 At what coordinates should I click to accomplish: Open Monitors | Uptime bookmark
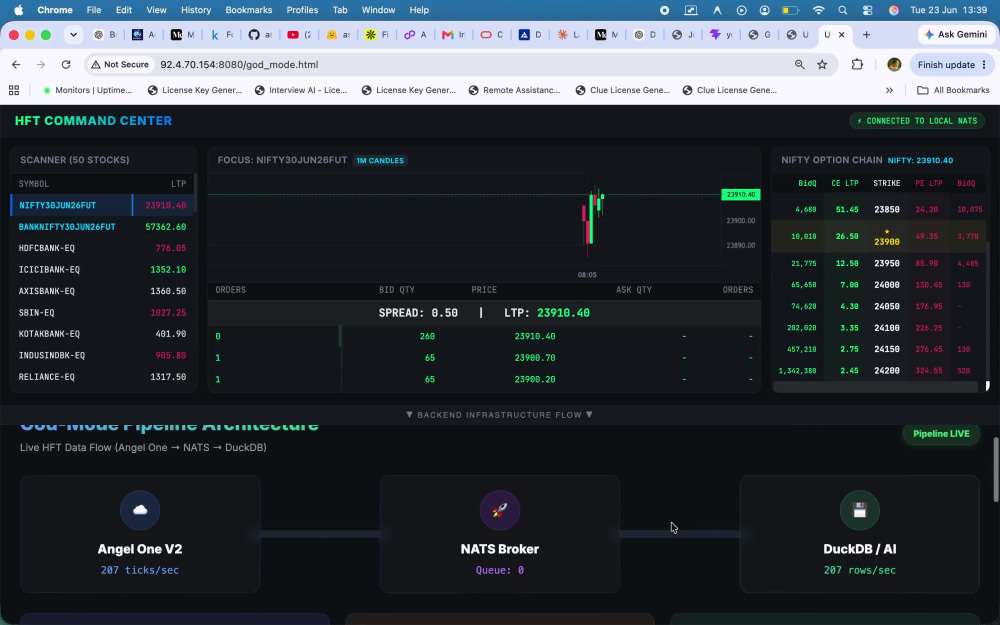tap(87, 90)
